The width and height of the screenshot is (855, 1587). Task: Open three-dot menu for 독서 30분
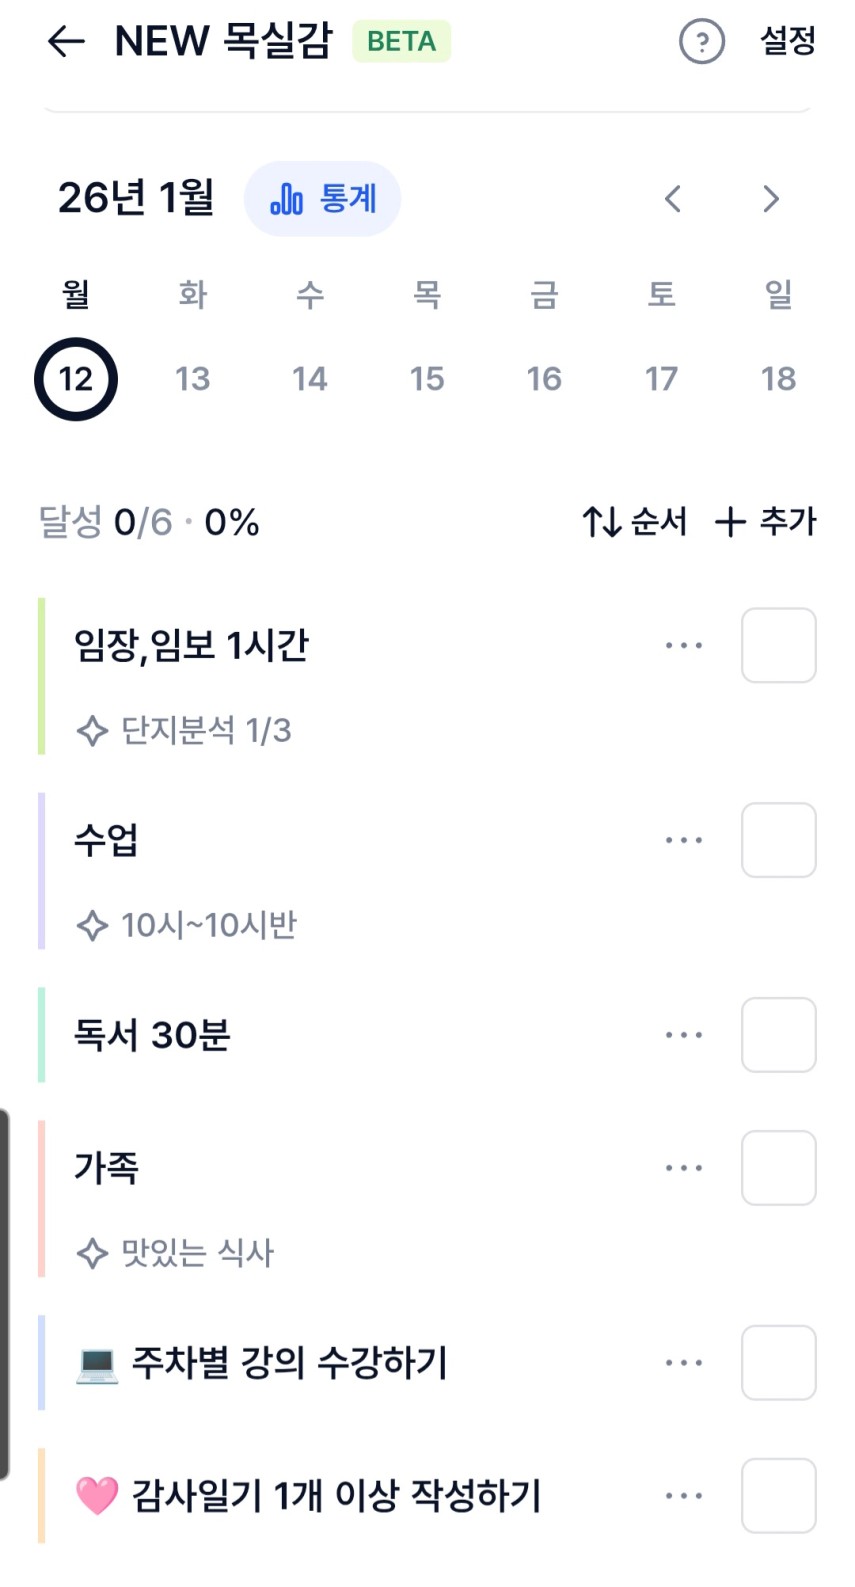[684, 1035]
